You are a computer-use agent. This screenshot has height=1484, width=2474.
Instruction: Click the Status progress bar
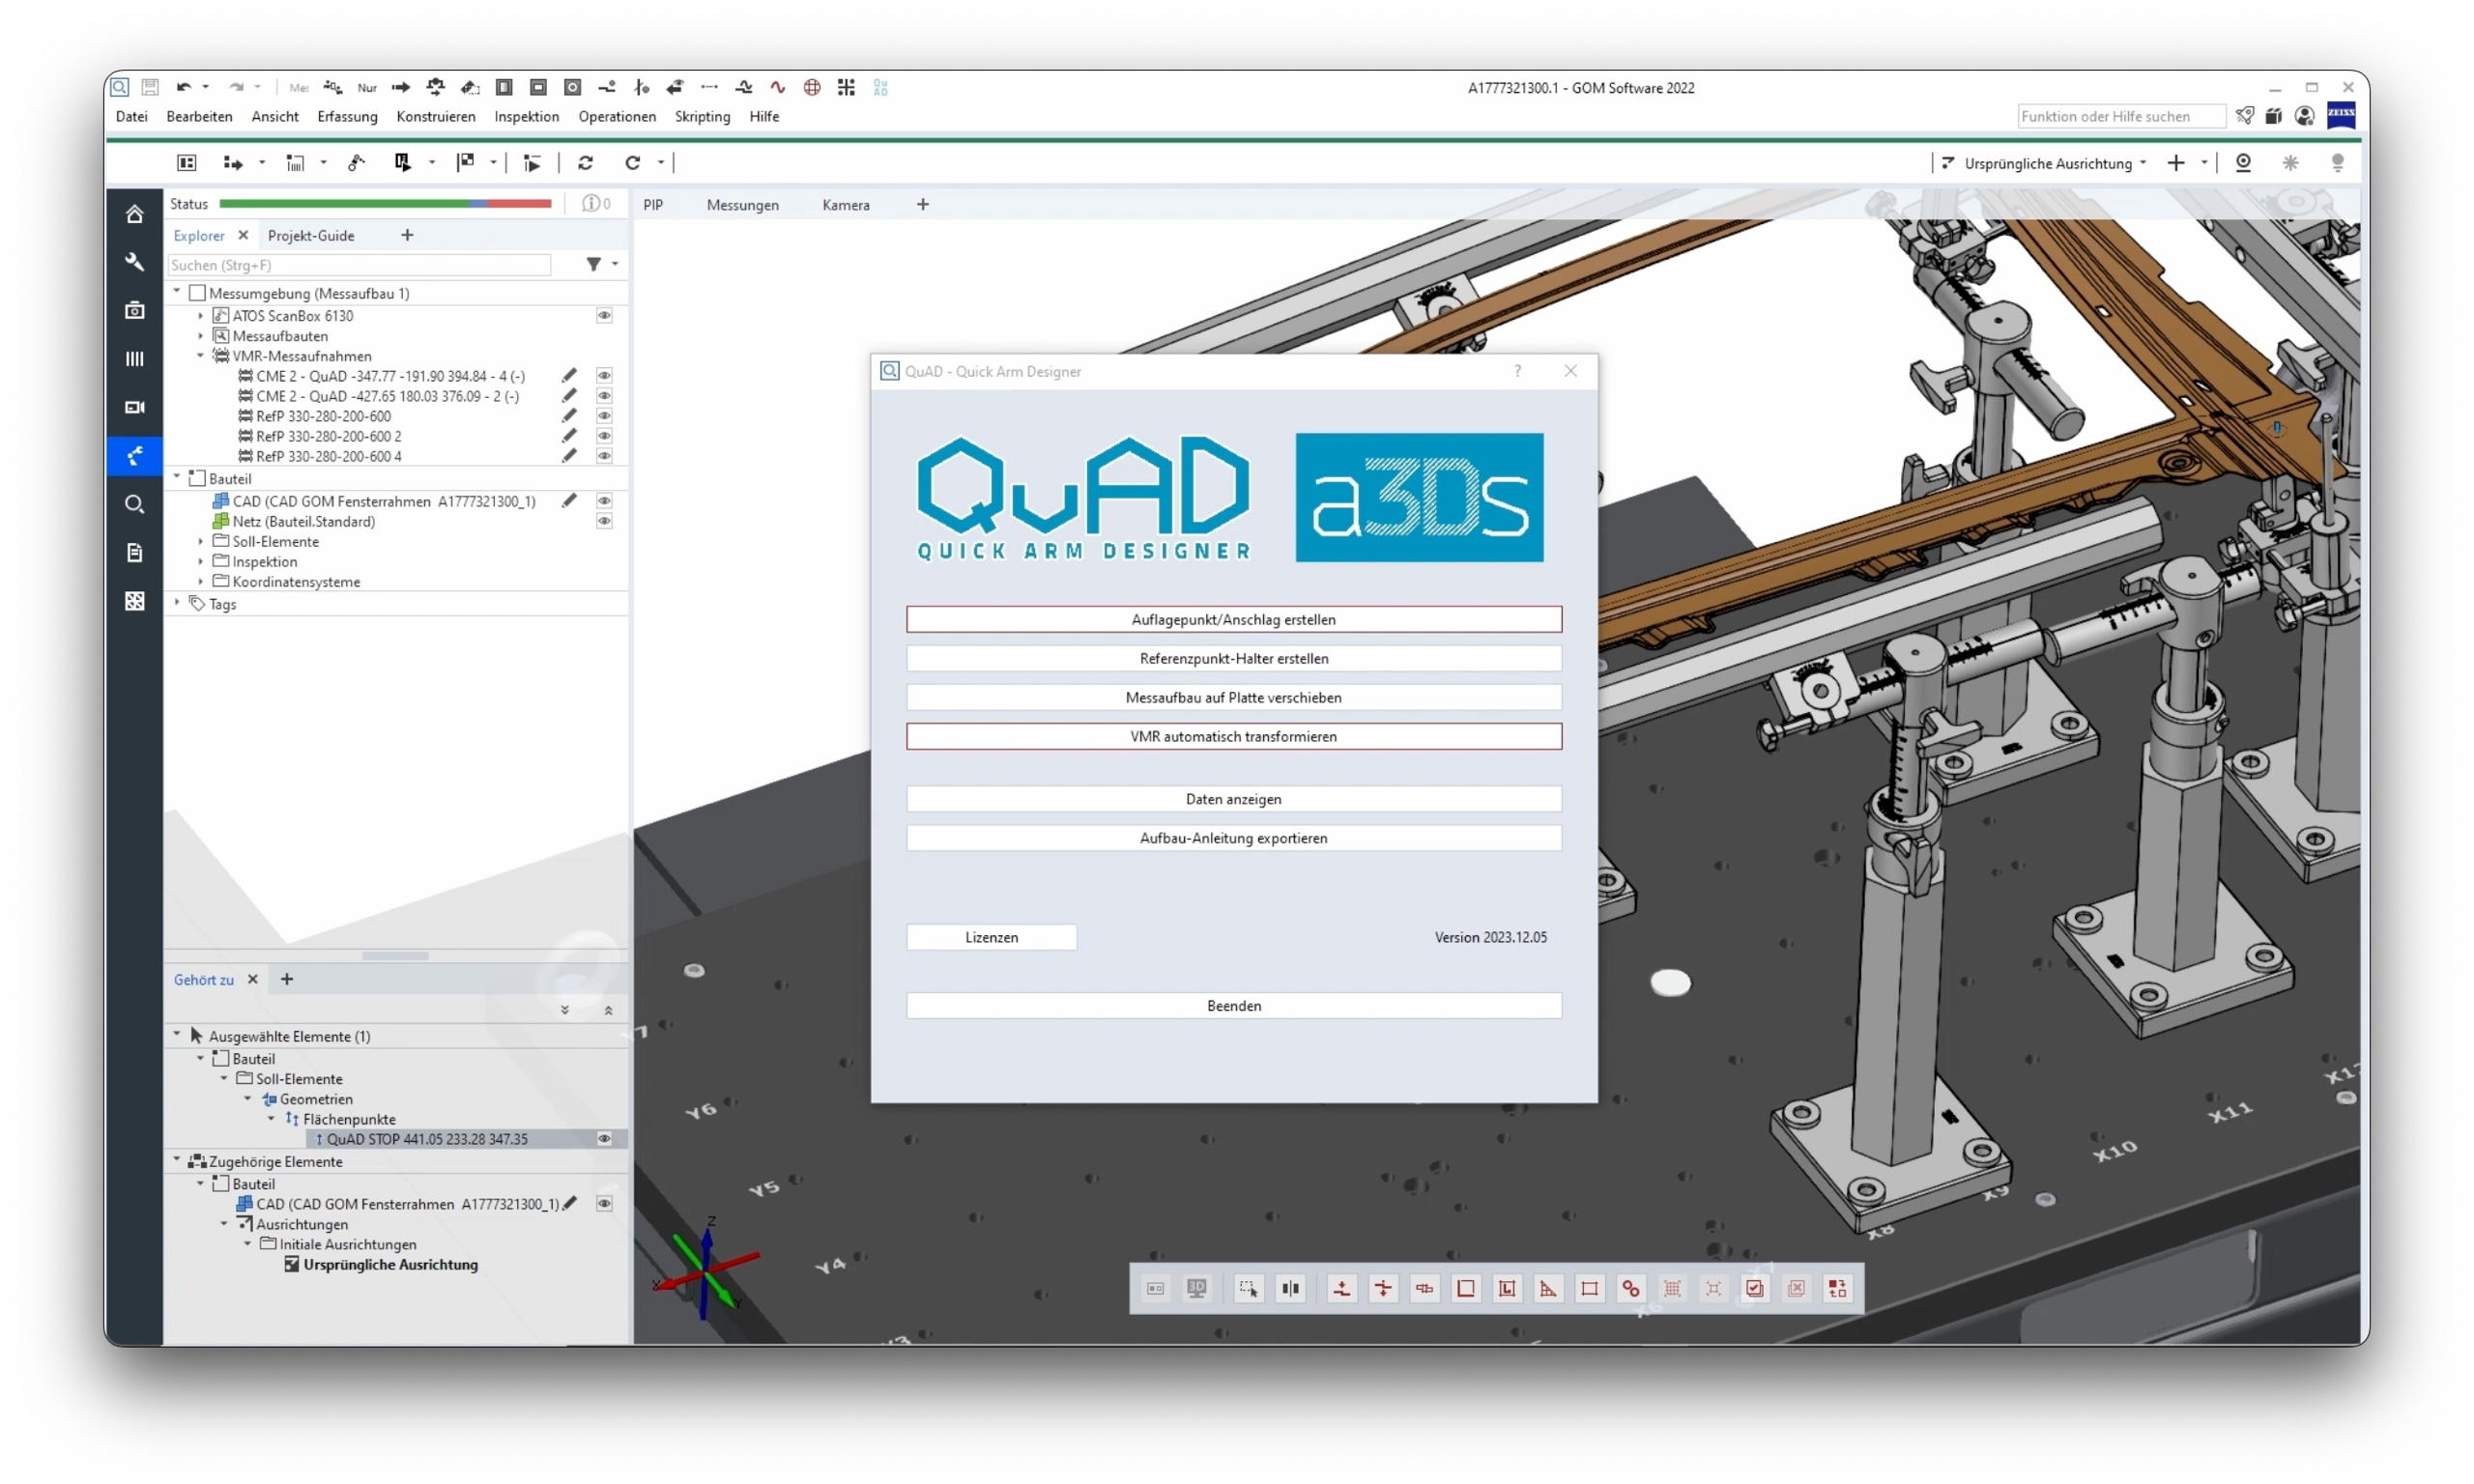pyautogui.click(x=385, y=203)
